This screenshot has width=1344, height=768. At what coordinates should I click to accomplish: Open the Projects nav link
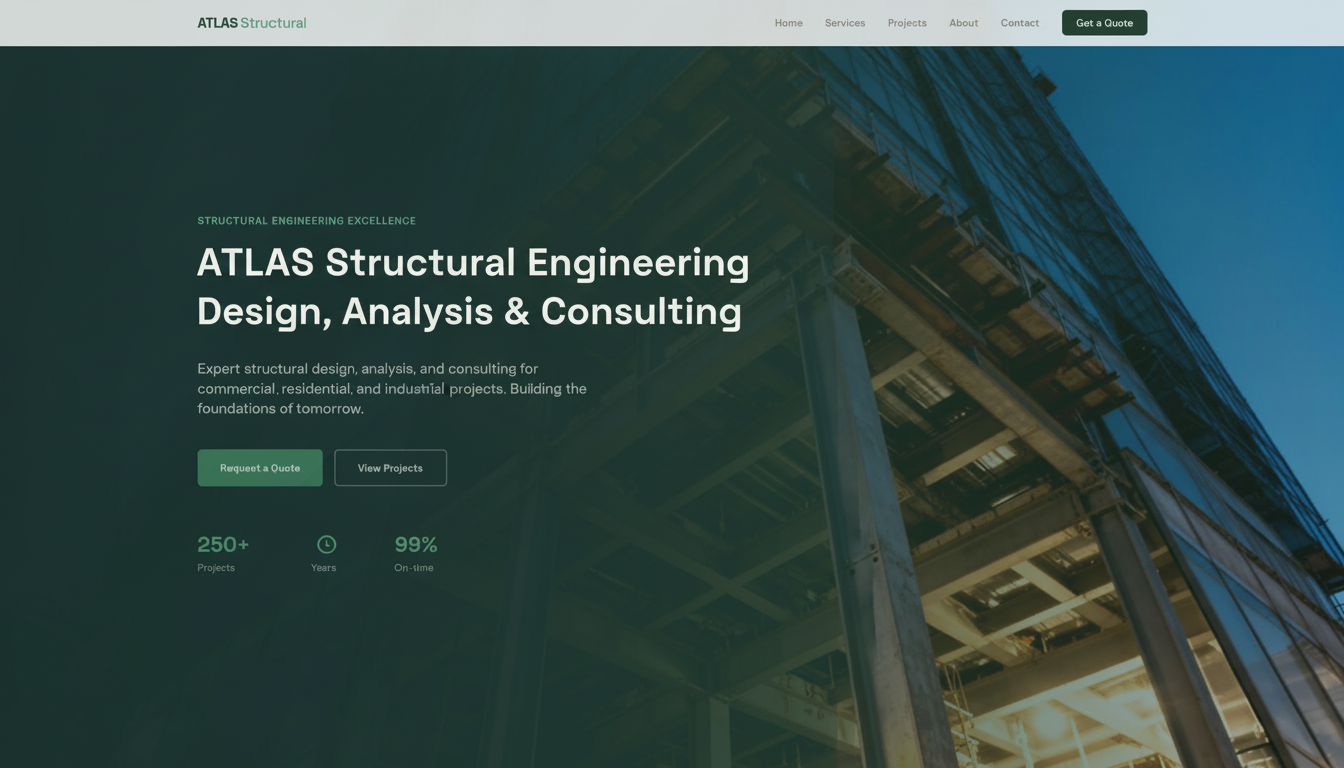907,23
